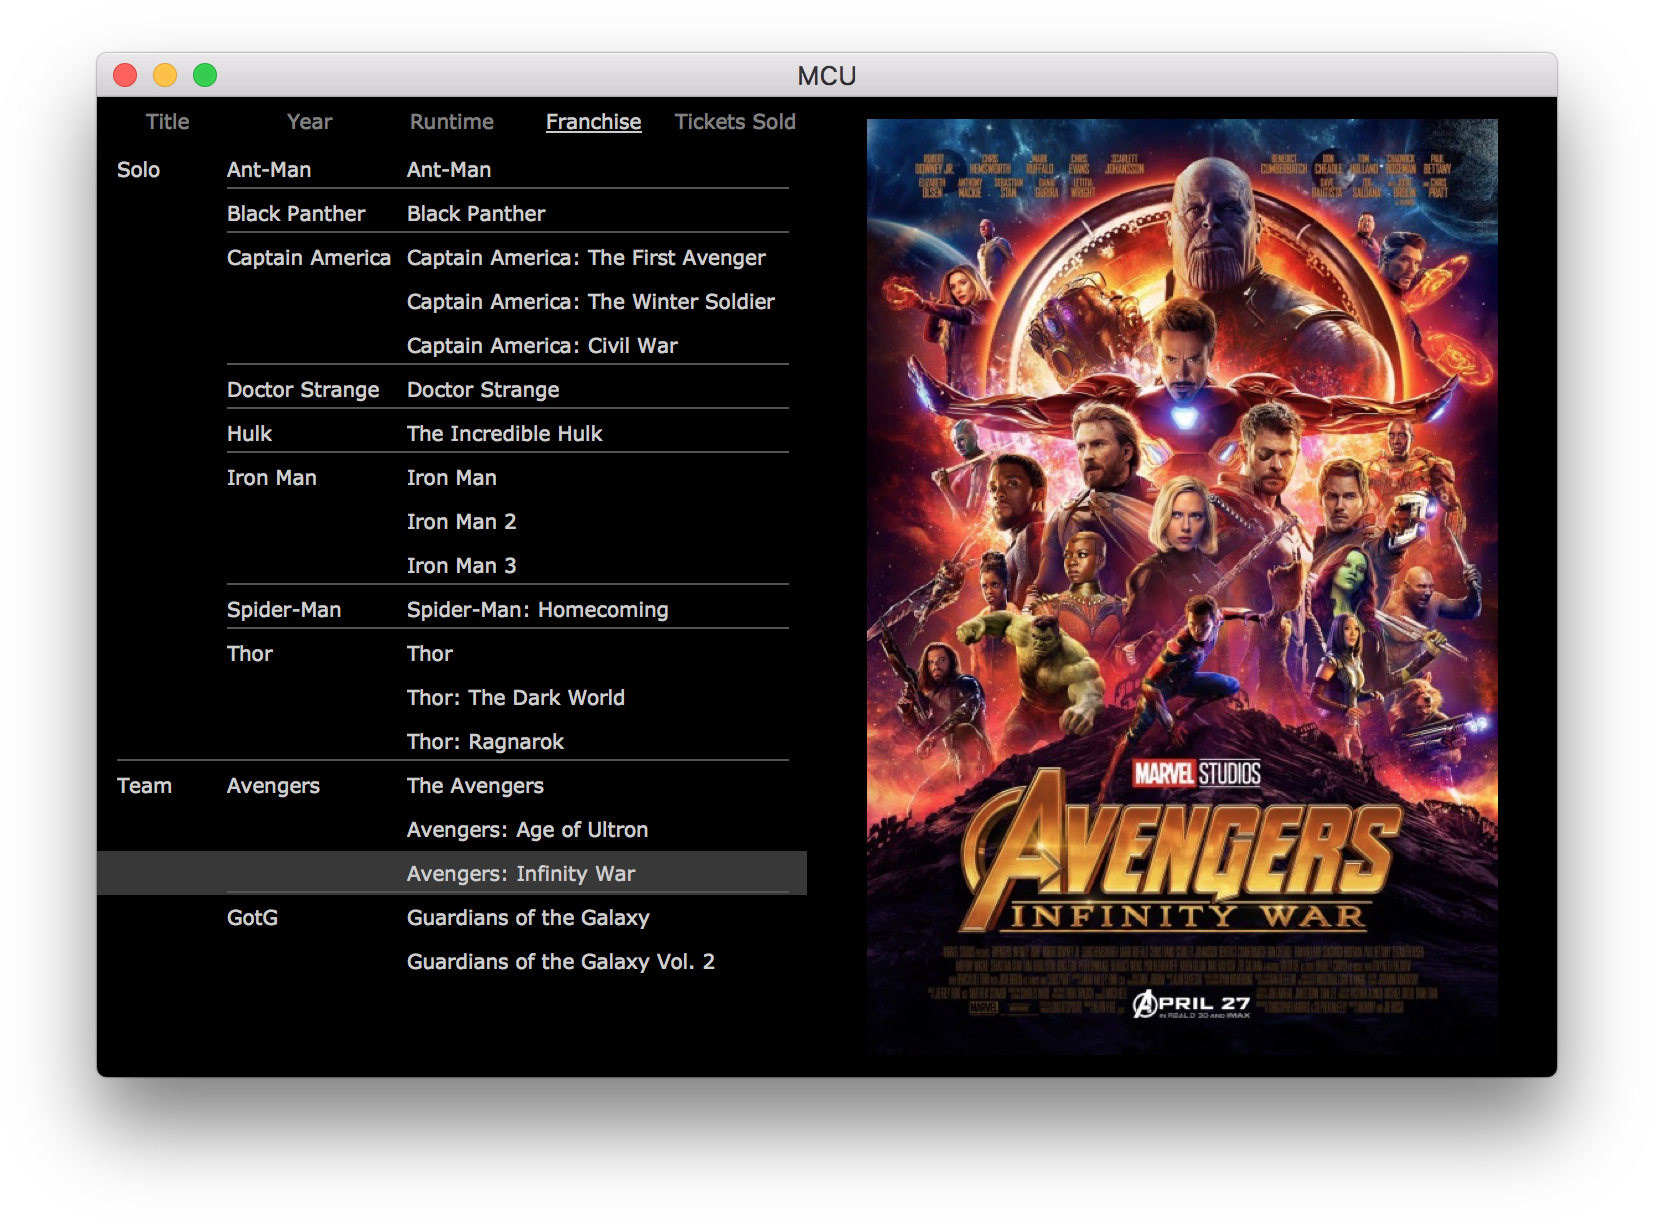Viewport: 1653px width, 1225px height.
Task: Sort movies by the Year column
Action: click(x=309, y=121)
